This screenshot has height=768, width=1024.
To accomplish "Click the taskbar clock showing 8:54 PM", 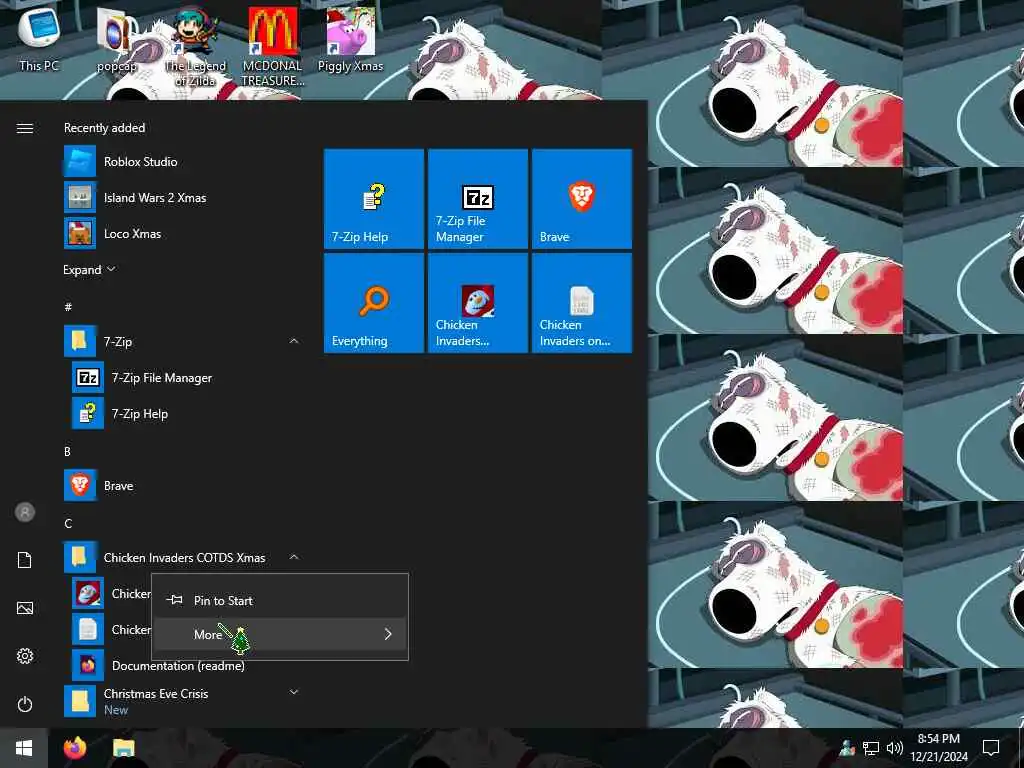I will pyautogui.click(x=938, y=748).
